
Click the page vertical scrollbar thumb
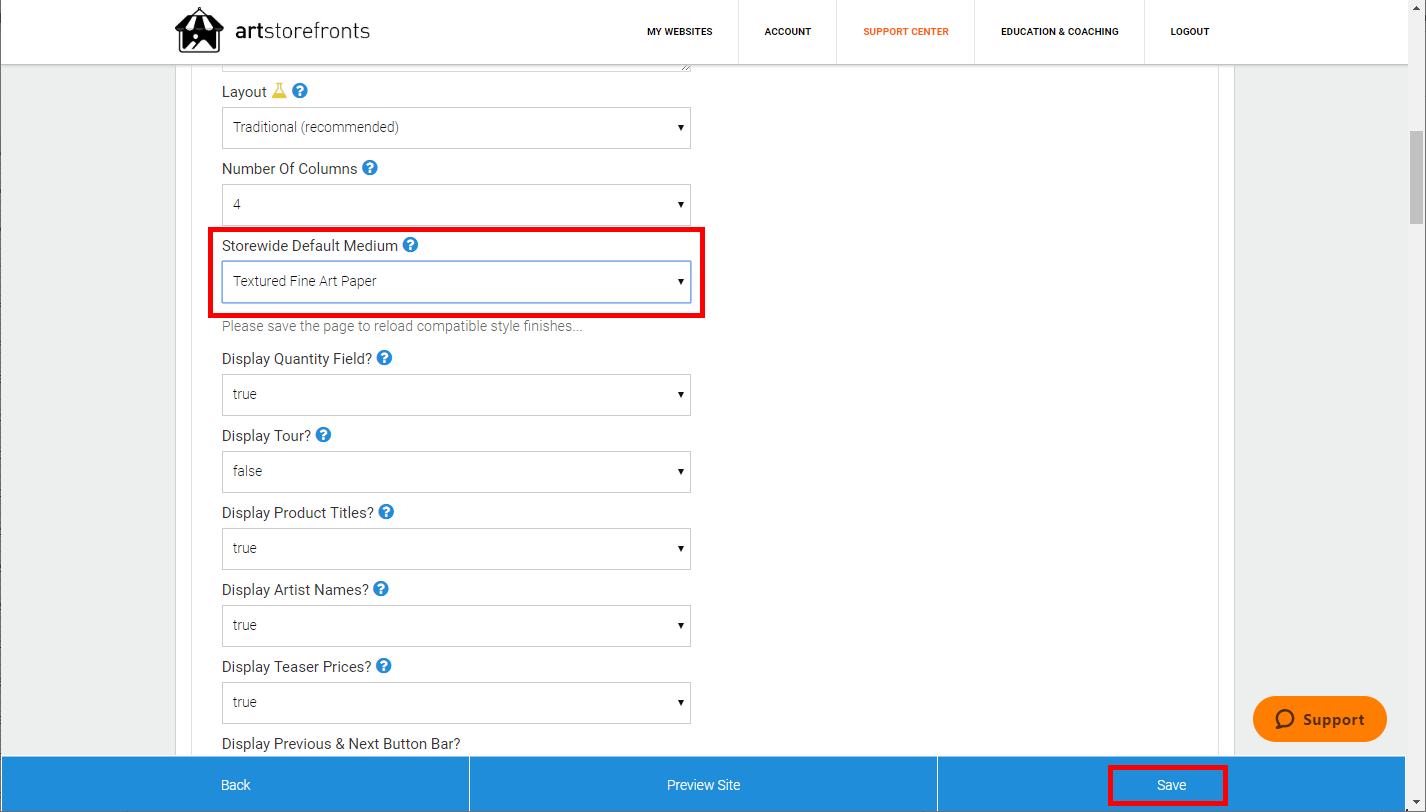(1416, 177)
